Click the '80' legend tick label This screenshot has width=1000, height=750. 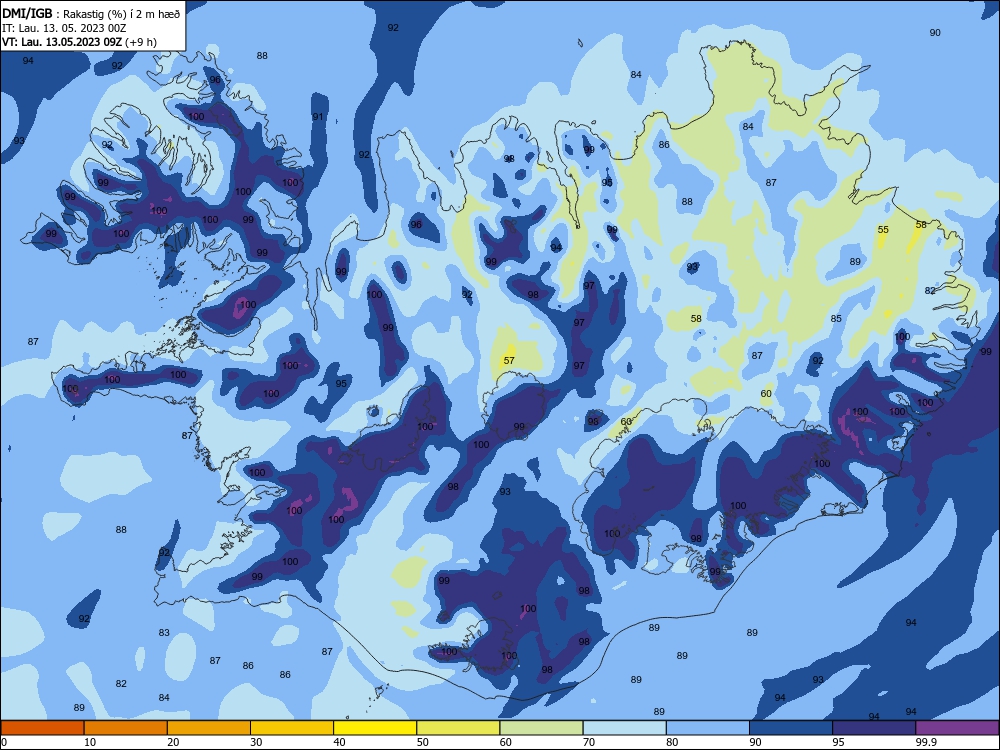pos(672,742)
